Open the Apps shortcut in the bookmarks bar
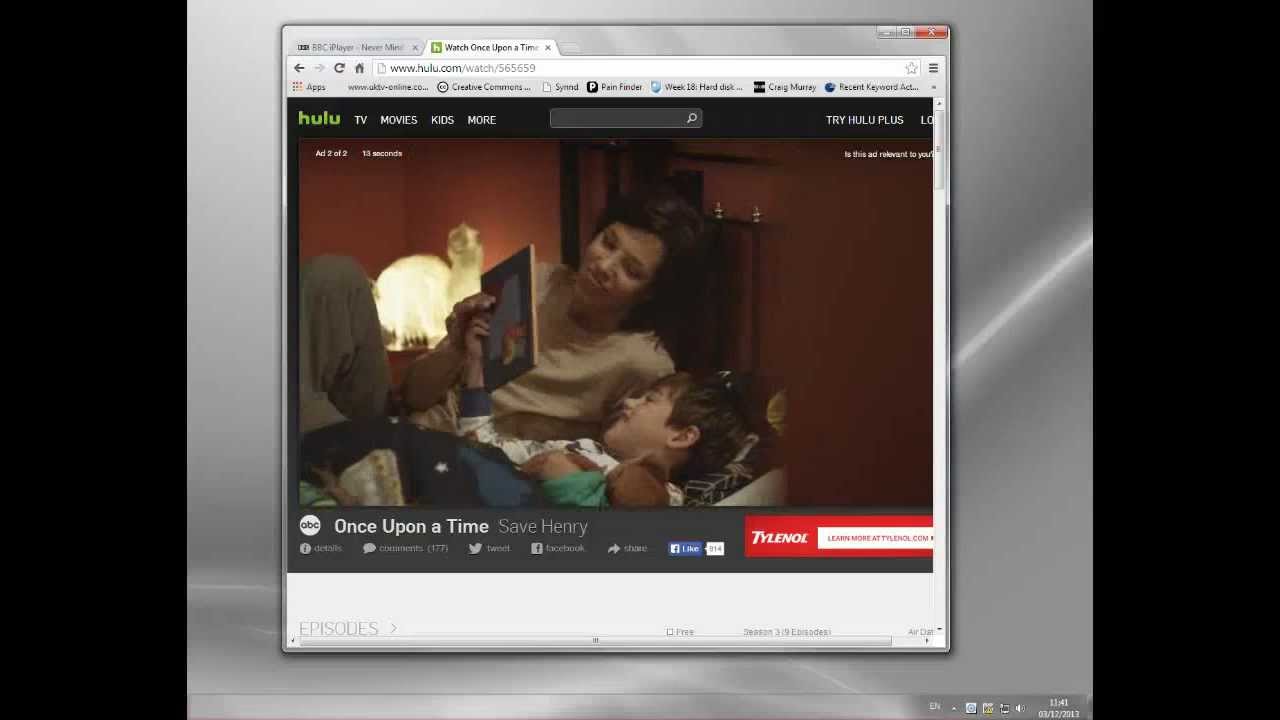This screenshot has height=720, width=1280. [309, 87]
